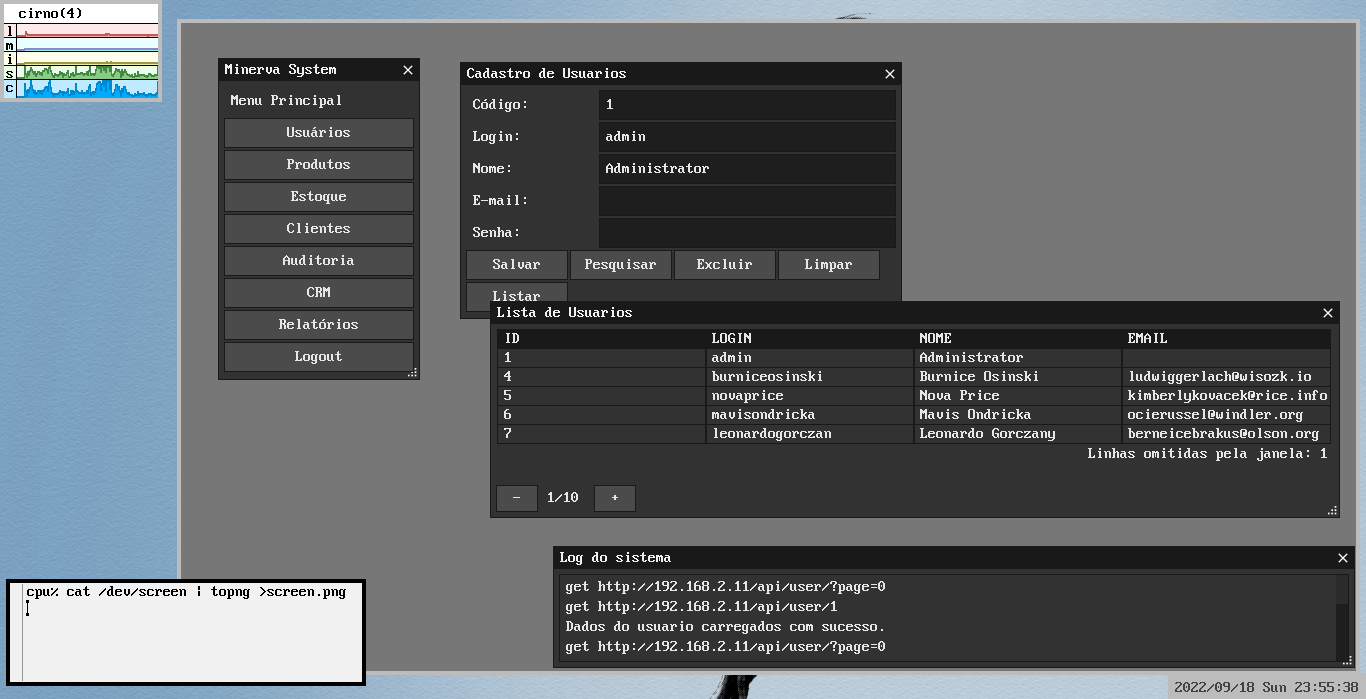Image resolution: width=1366 pixels, height=699 pixels.
Task: Go to next page with plus button
Action: pyautogui.click(x=614, y=498)
